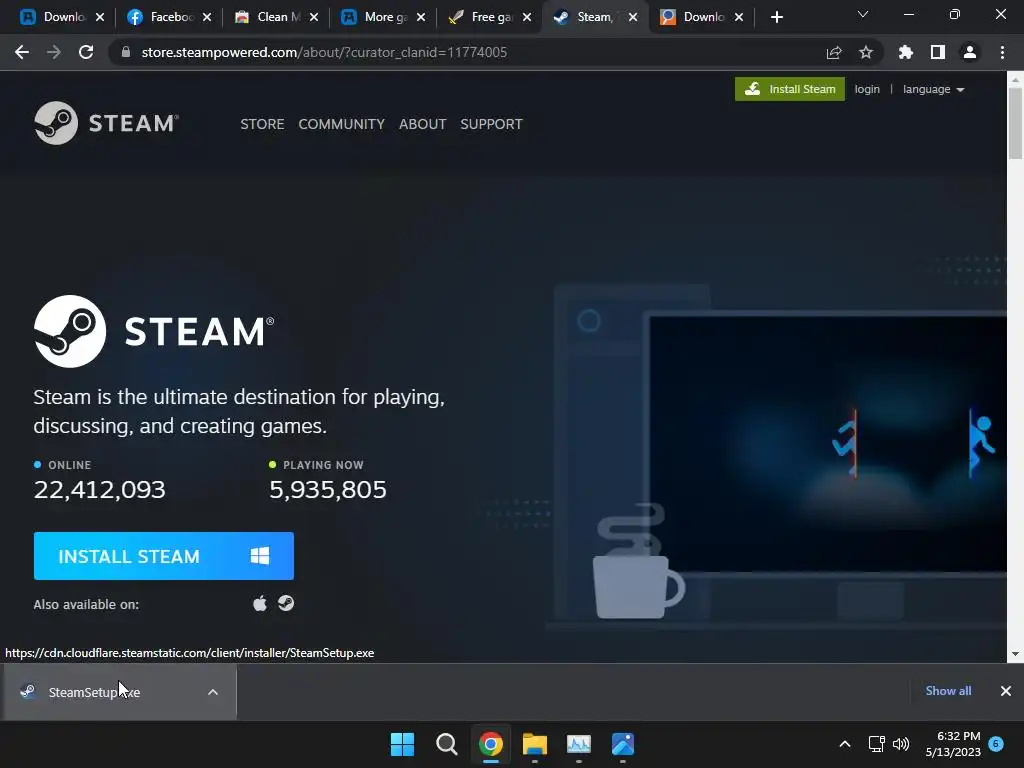Close the downloads bar
This screenshot has height=768, width=1024.
(x=1006, y=691)
